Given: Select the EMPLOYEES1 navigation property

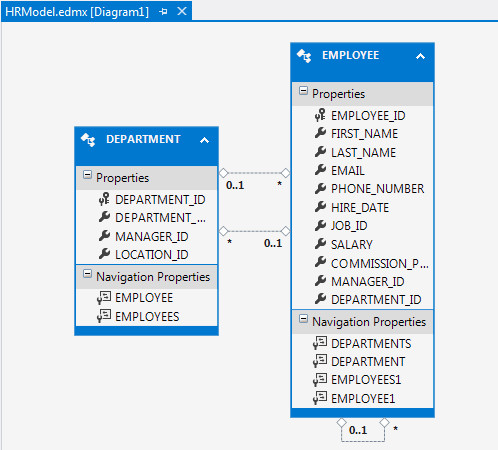Looking at the screenshot, I should coord(366,380).
